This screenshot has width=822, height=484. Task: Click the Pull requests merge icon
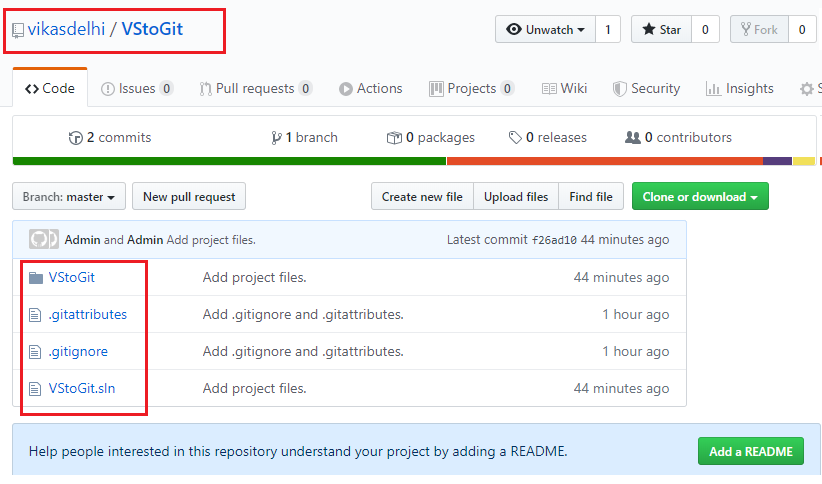(x=206, y=89)
